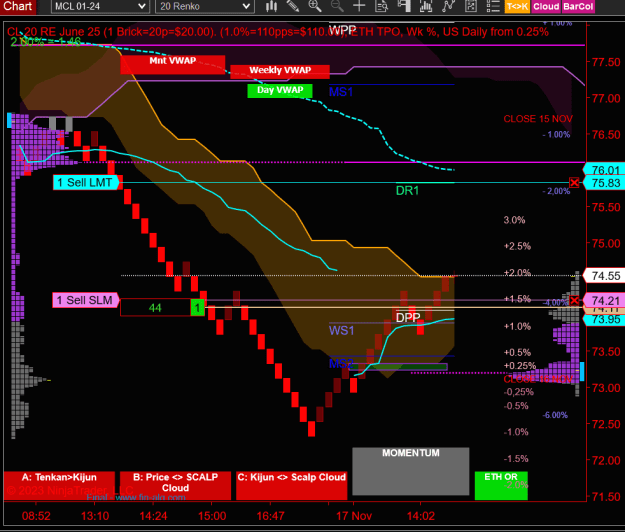
Task: Switch to the Chart tab
Action: click(x=18, y=6)
